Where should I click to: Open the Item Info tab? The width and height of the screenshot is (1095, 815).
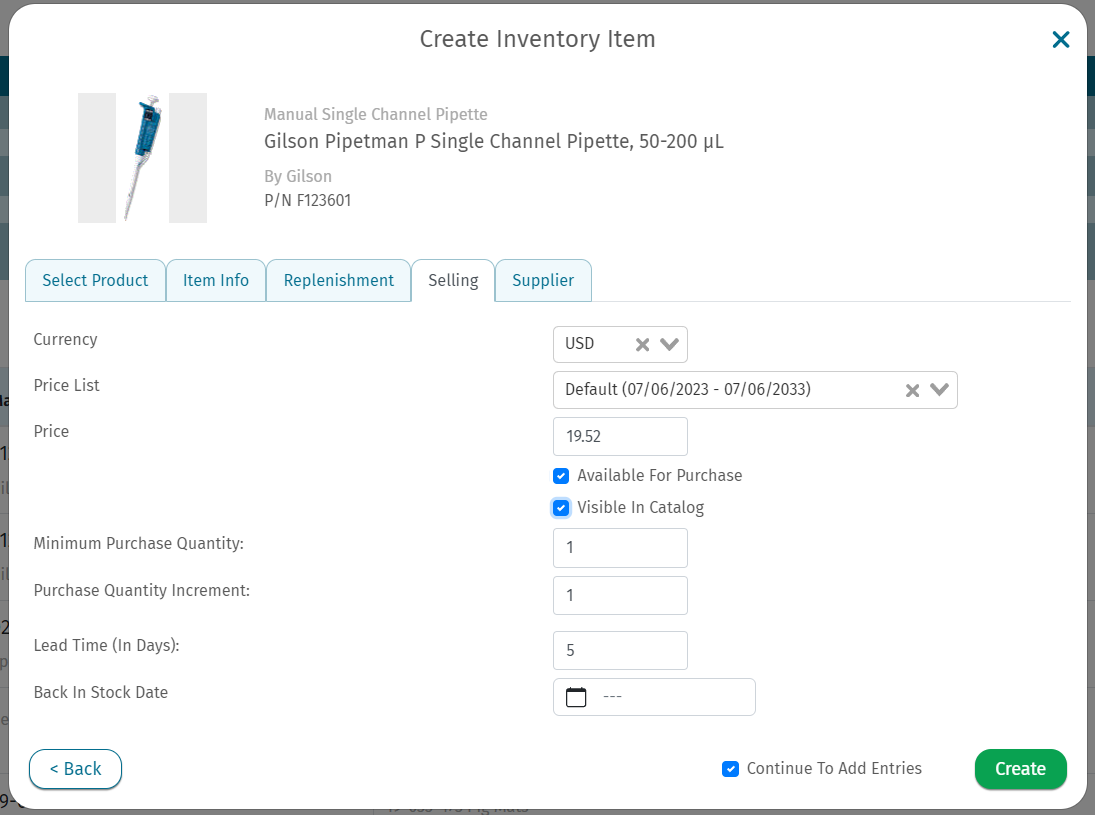(x=216, y=281)
